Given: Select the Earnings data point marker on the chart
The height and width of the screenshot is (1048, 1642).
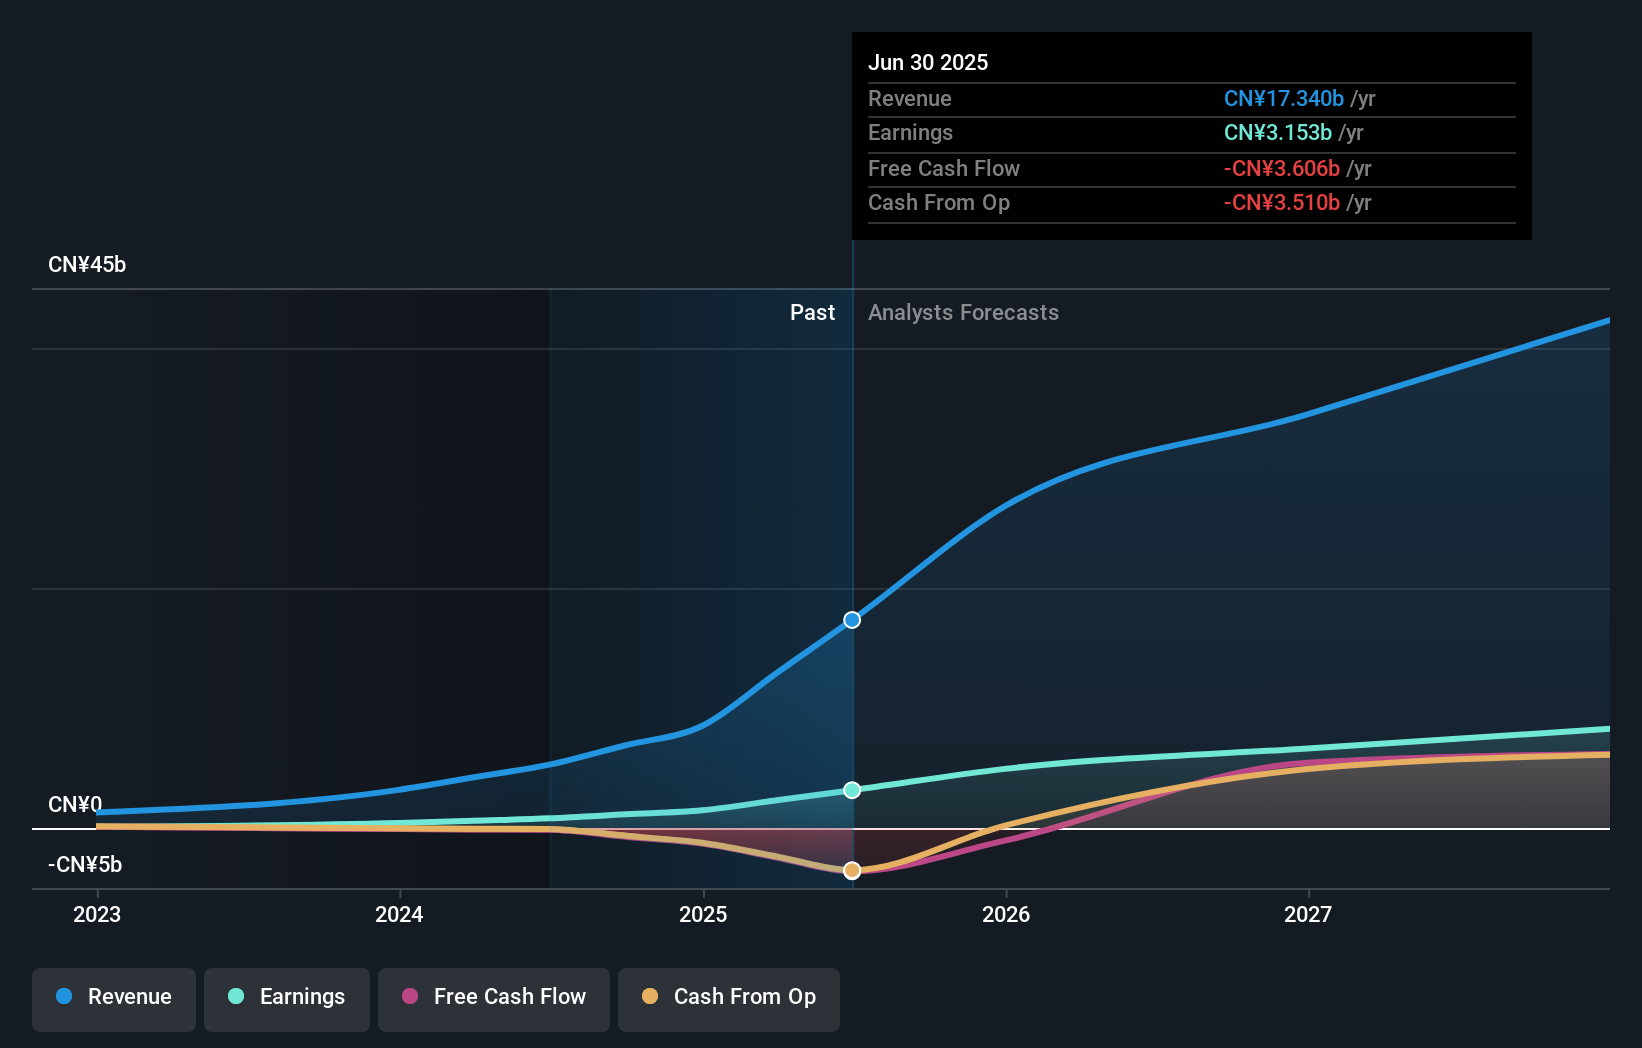Looking at the screenshot, I should point(851,790).
